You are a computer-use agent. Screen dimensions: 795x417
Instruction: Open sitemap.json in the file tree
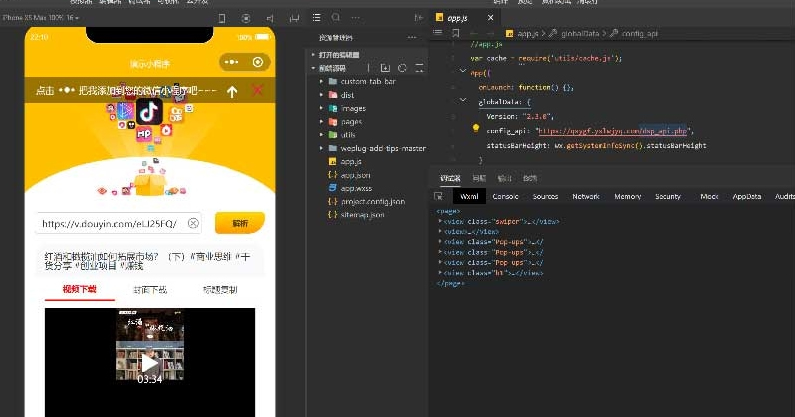362,215
